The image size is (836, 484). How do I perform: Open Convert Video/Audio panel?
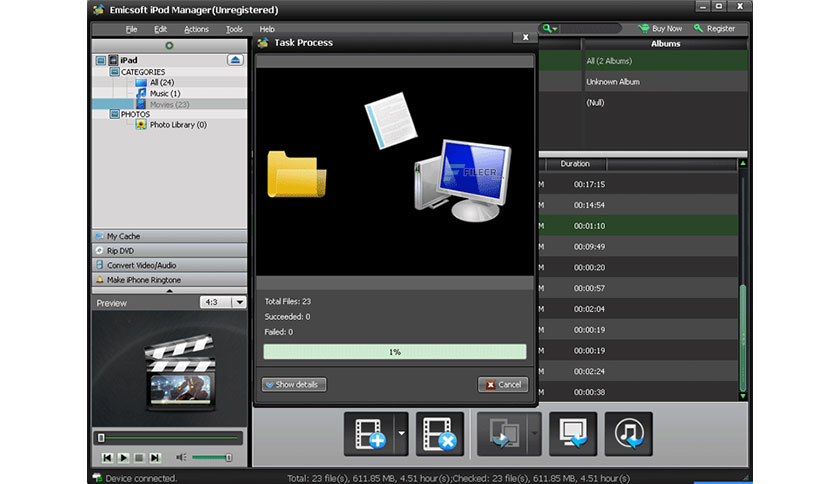170,265
